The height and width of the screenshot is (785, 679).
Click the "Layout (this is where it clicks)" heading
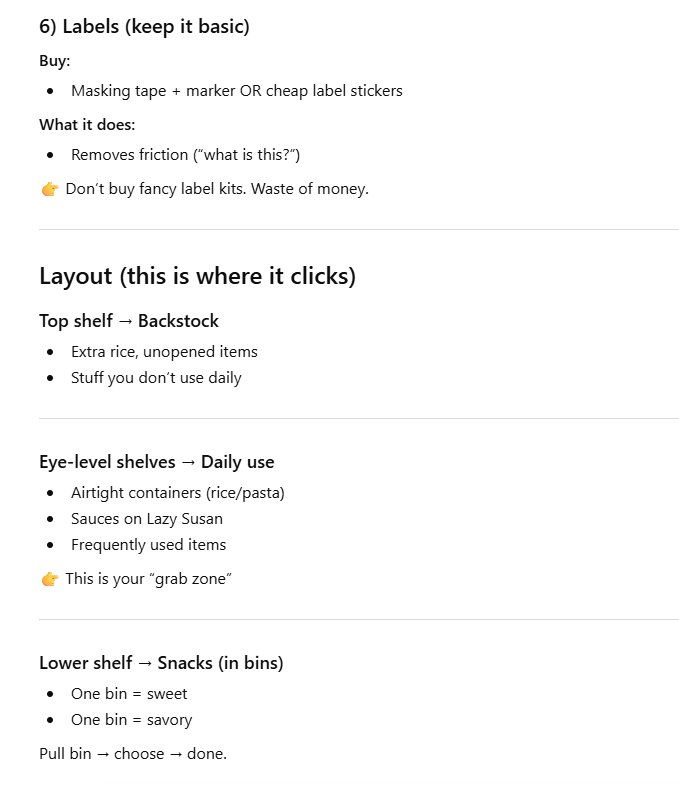point(197,276)
